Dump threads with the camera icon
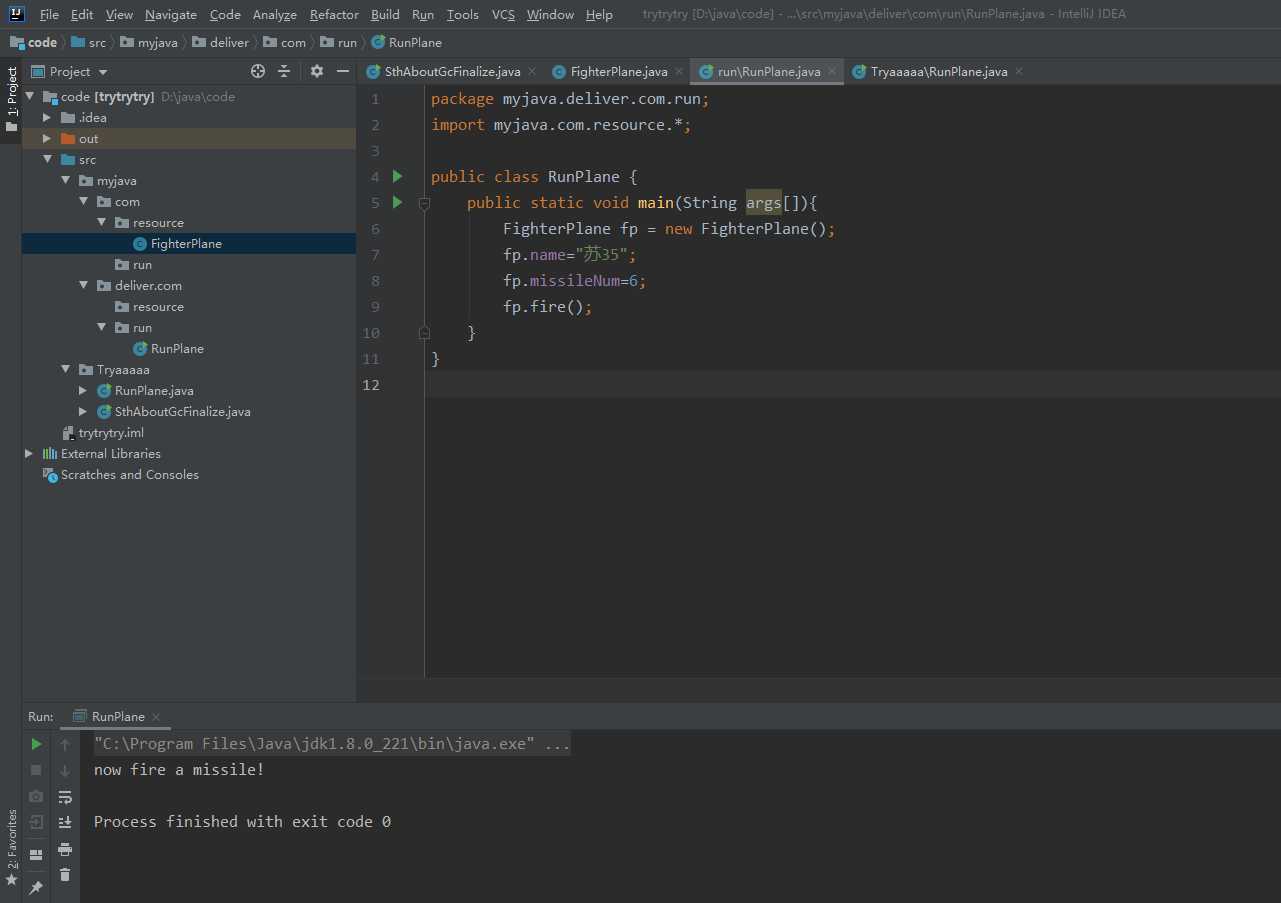 coord(36,796)
